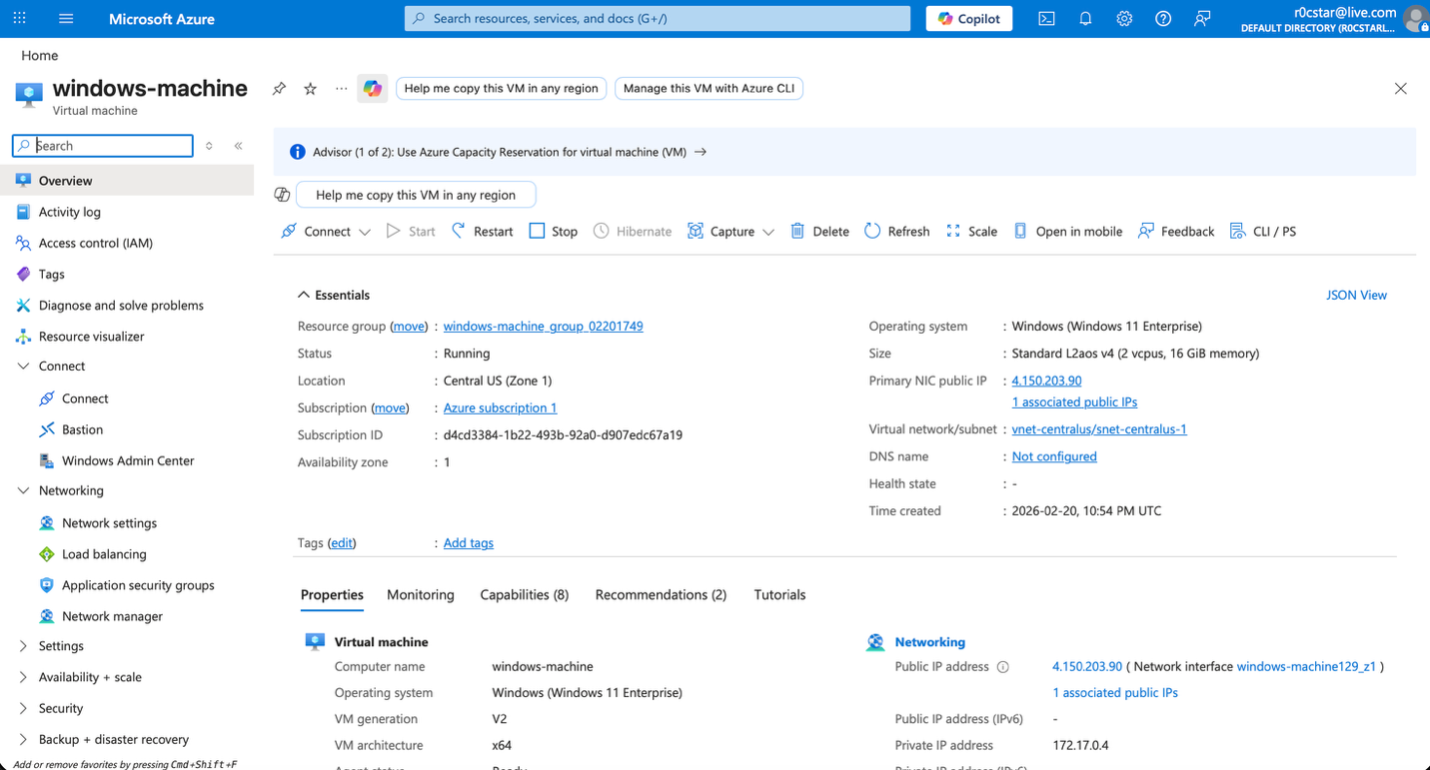Viewport: 1430px width, 770px height.
Task: Refresh the virtual machine overview
Action: [897, 231]
